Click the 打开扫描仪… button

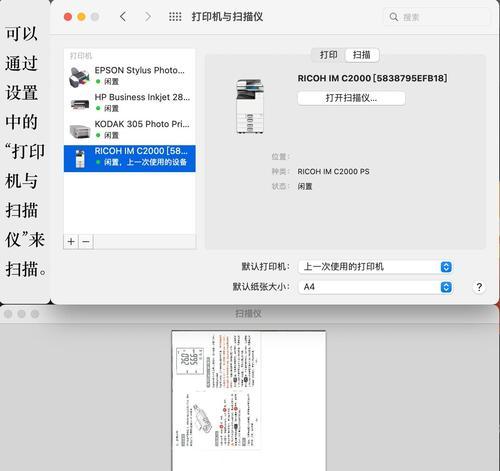351,98
